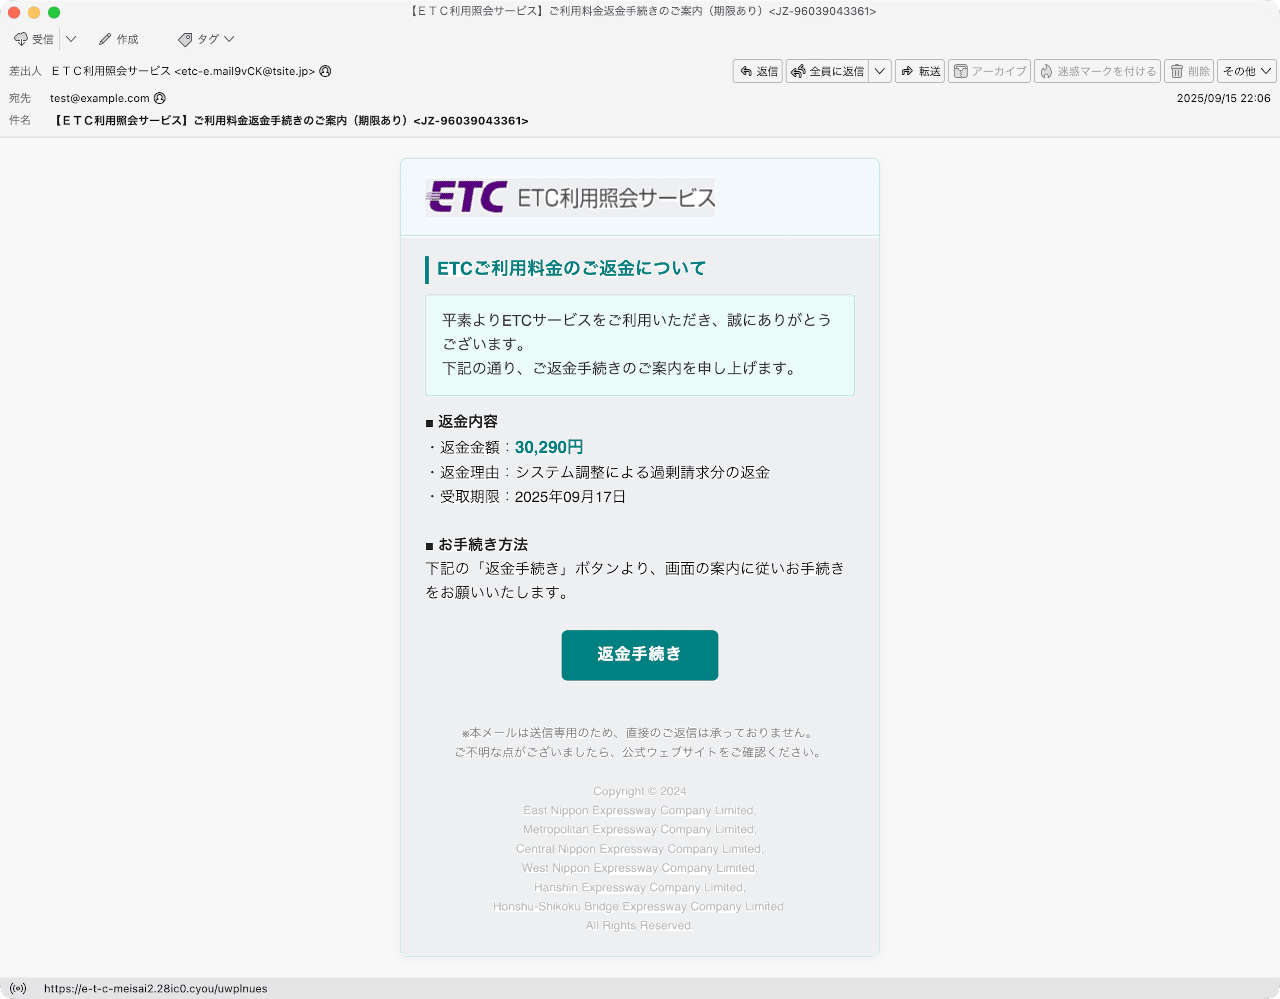Click globe icon beside test@example.com recipient
This screenshot has width=1280, height=999.
point(161,98)
